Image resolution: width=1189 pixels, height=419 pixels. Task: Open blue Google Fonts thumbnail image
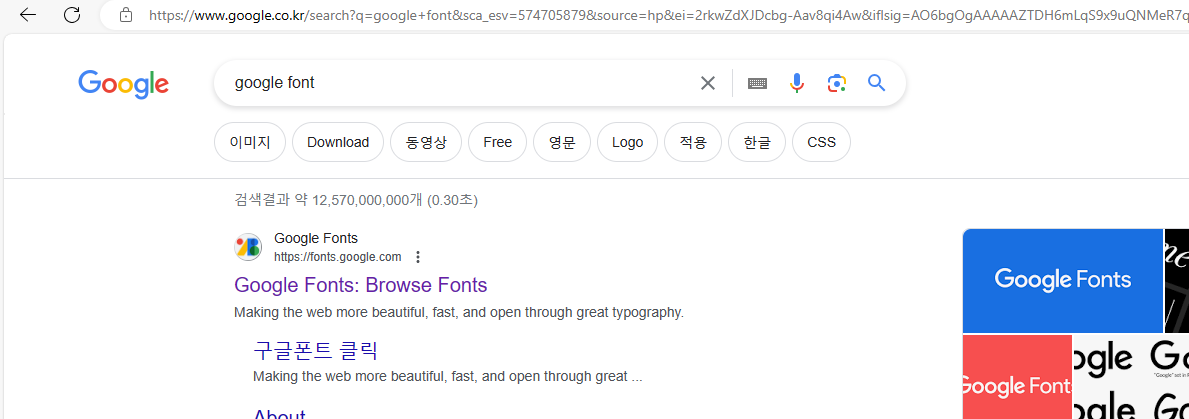1062,280
